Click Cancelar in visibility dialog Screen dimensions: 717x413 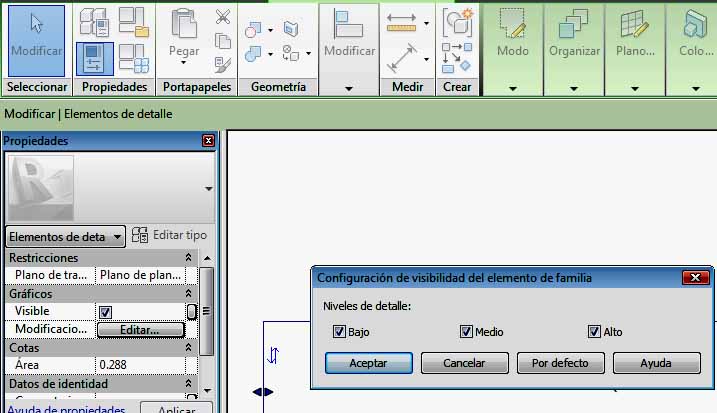point(465,363)
